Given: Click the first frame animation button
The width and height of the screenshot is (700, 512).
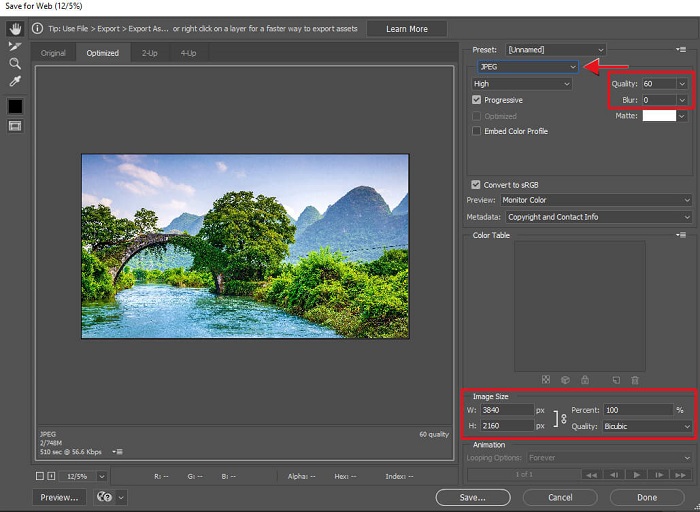Looking at the screenshot, I should (591, 475).
